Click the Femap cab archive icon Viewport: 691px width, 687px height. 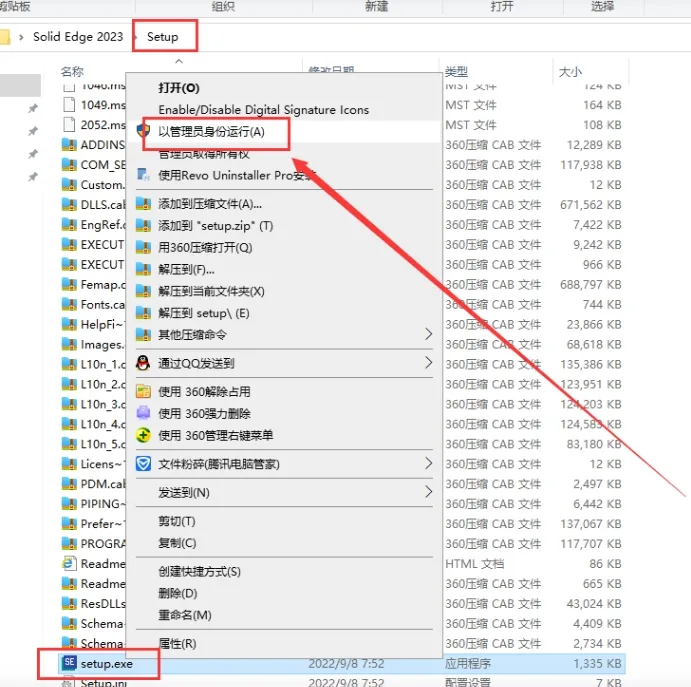coord(69,284)
